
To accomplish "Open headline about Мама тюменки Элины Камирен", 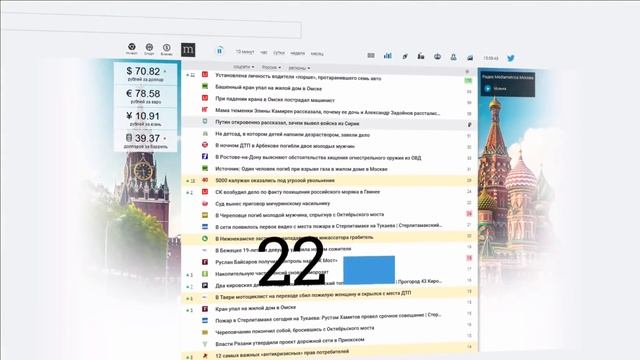I will click(x=327, y=111).
